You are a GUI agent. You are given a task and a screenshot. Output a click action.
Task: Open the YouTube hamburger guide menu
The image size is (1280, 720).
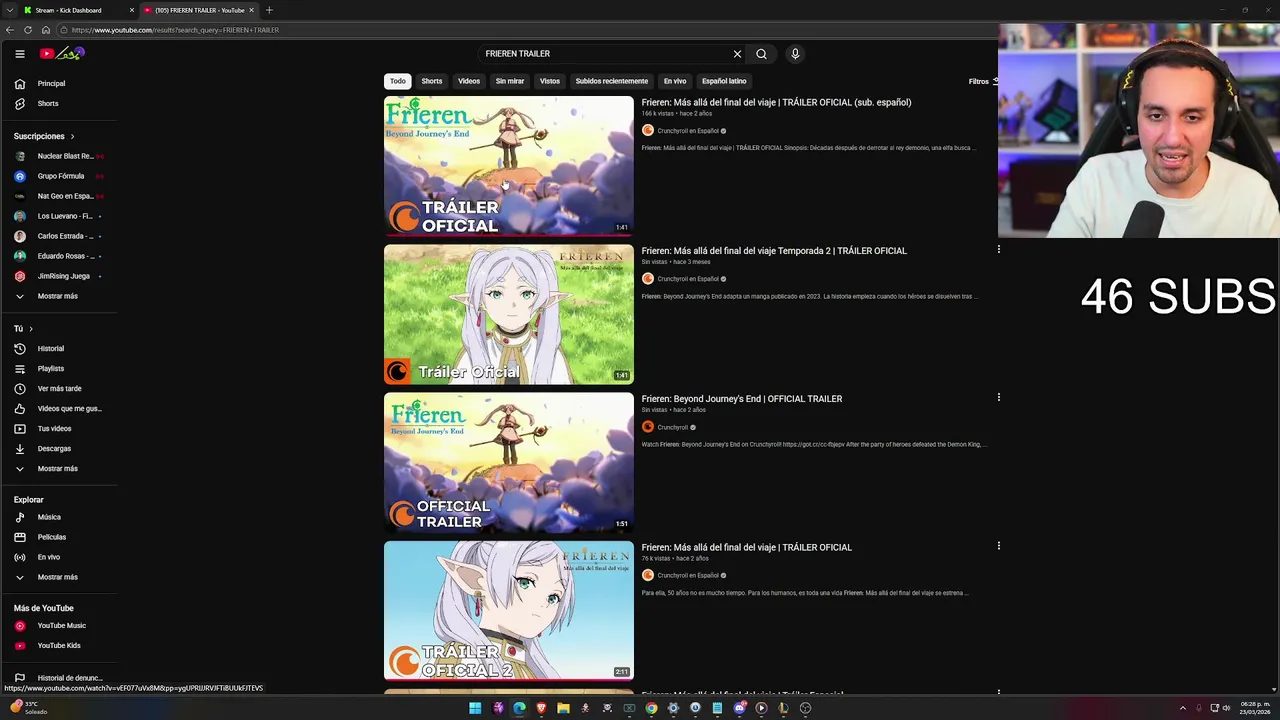(19, 54)
